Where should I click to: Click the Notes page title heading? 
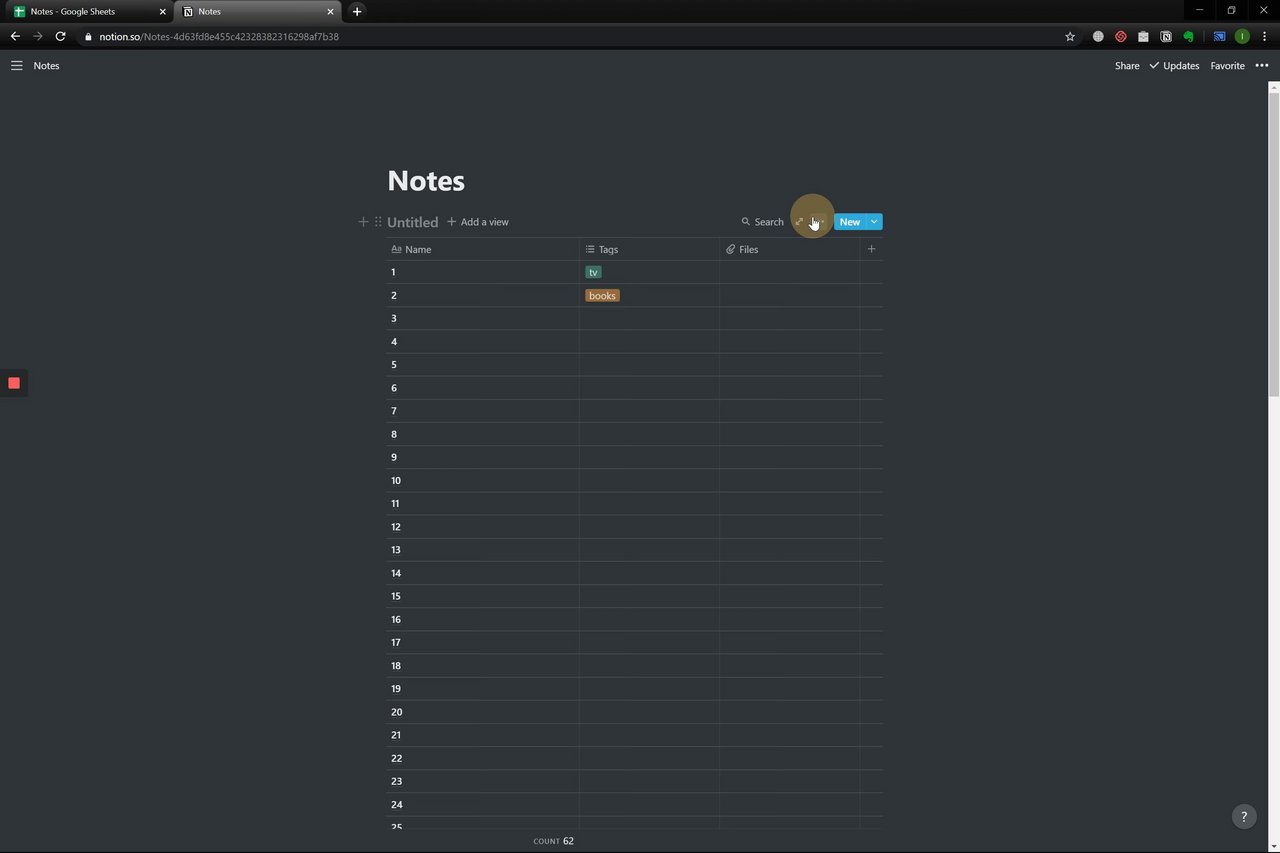pyautogui.click(x=426, y=181)
